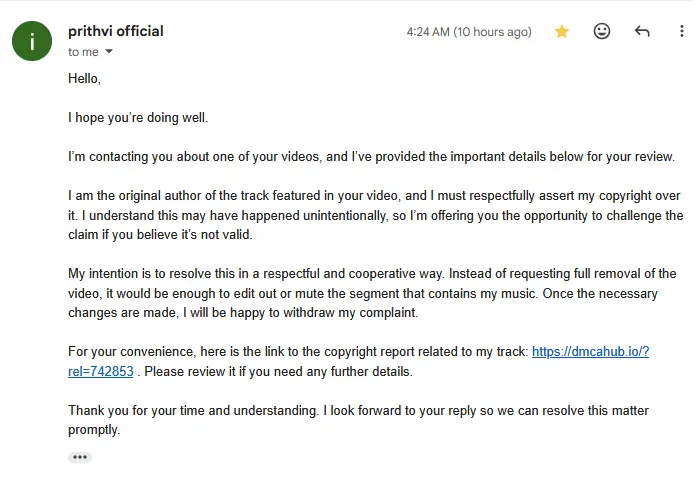Open the three-dot More options menu

[x=680, y=32]
